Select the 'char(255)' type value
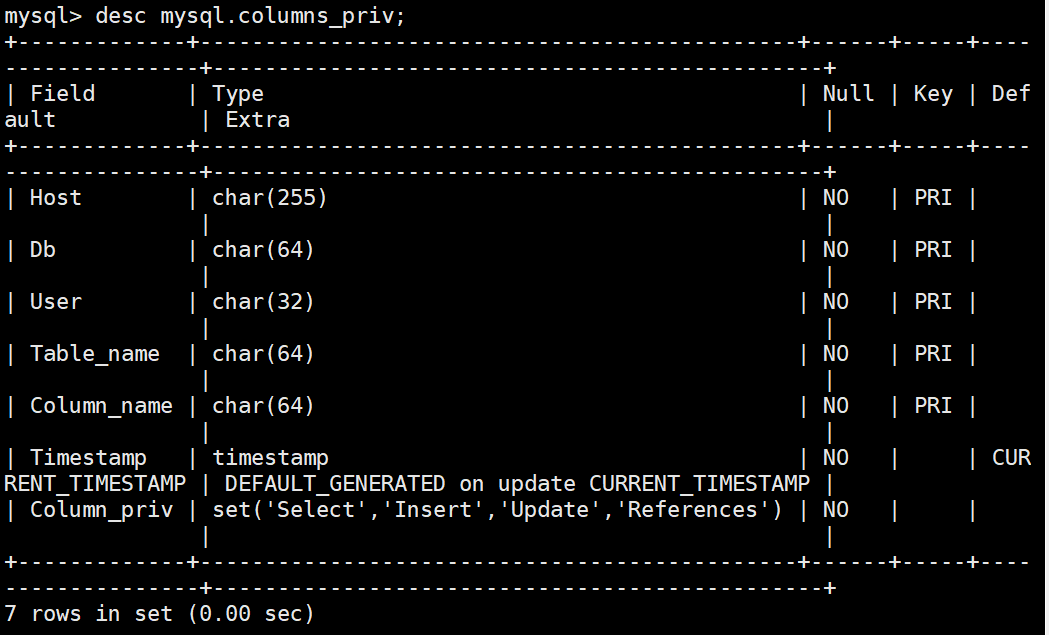This screenshot has height=635, width=1049. tap(270, 197)
